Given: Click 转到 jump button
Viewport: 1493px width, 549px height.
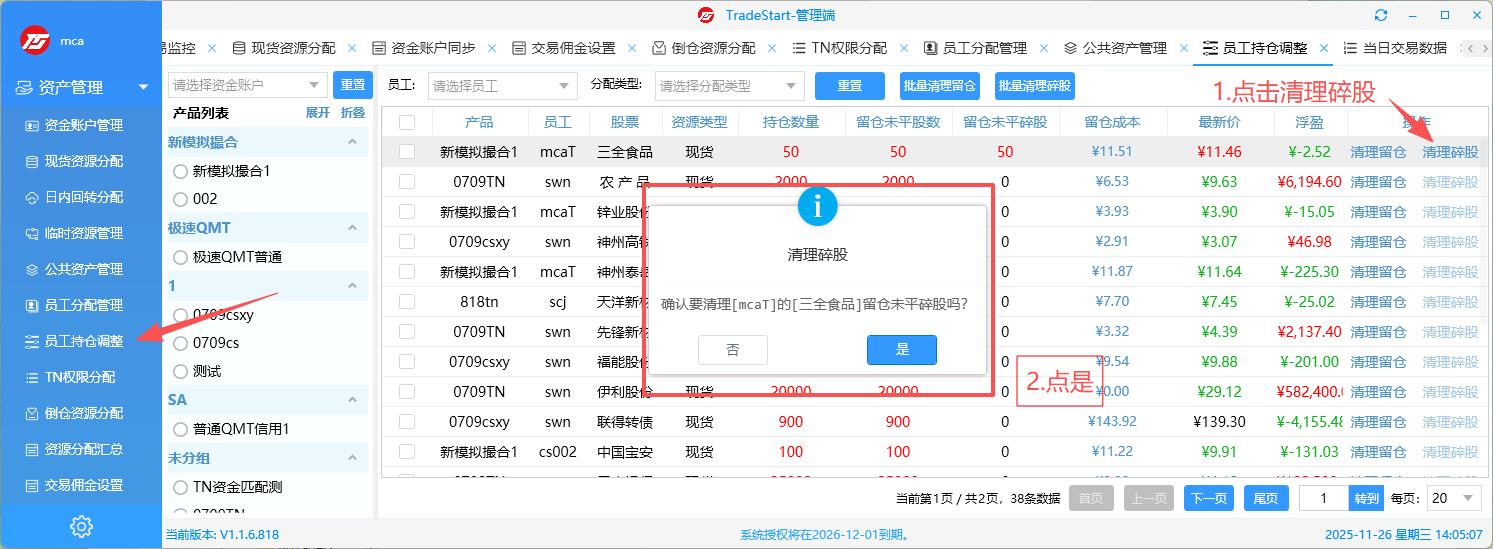Looking at the screenshot, I should (1366, 498).
